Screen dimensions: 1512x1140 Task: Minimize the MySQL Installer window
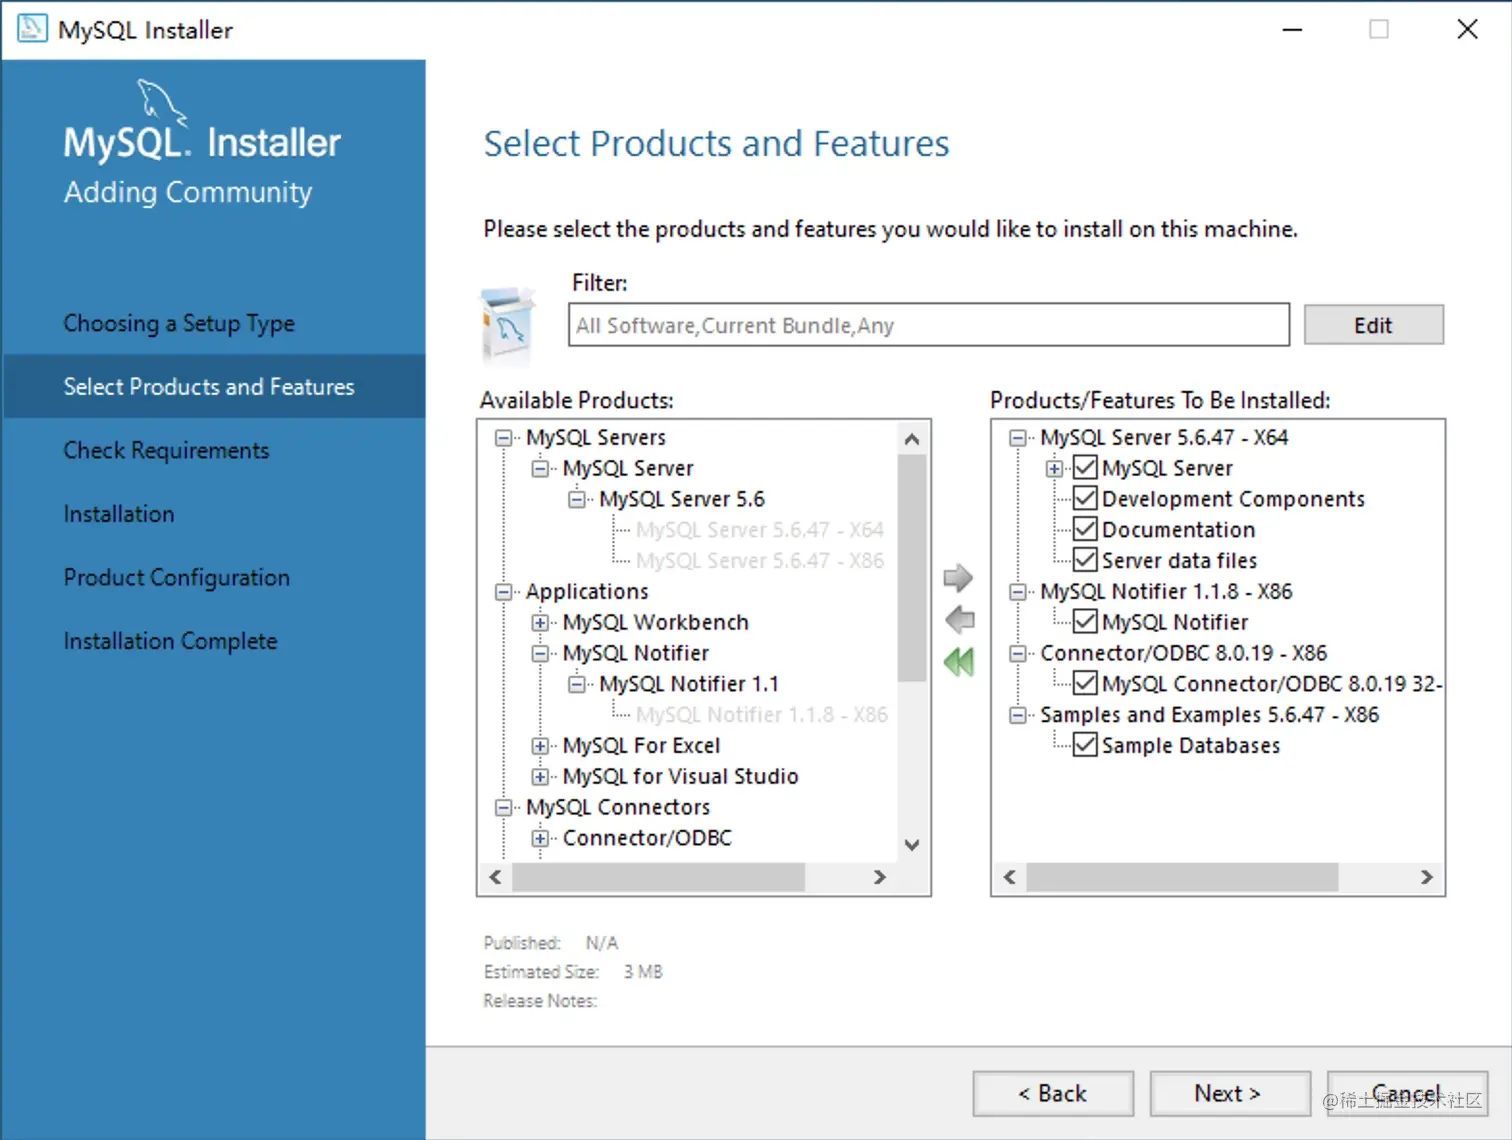pyautogui.click(x=1292, y=29)
